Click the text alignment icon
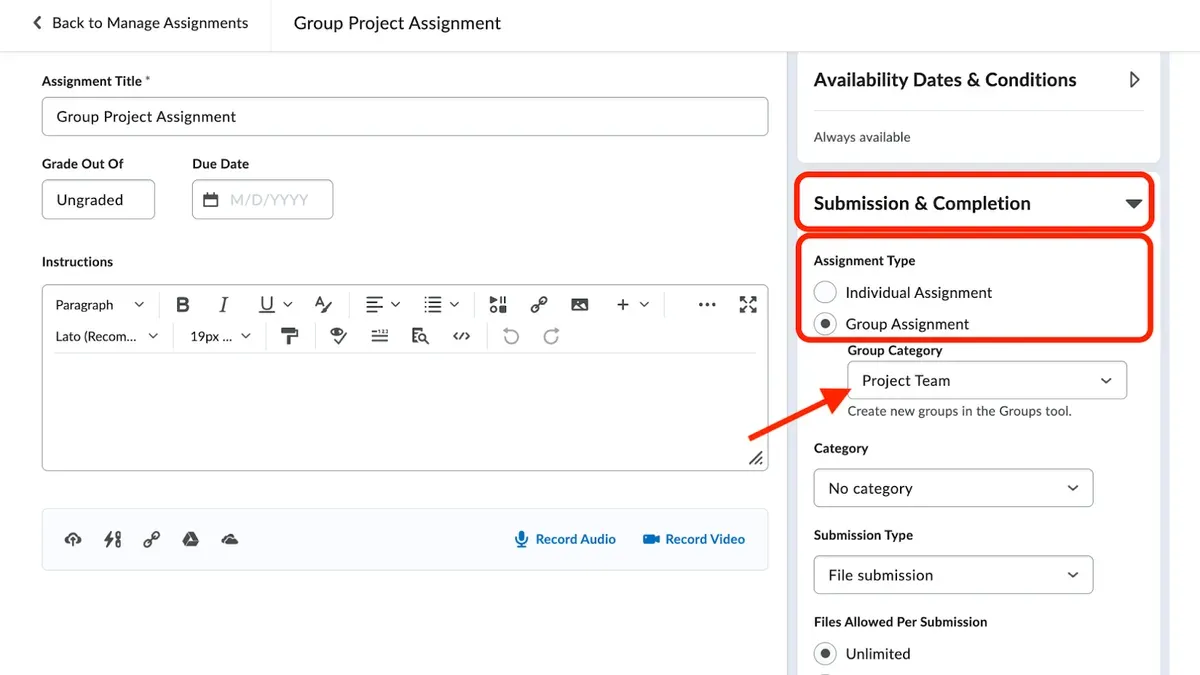The image size is (1200, 675). [x=374, y=305]
